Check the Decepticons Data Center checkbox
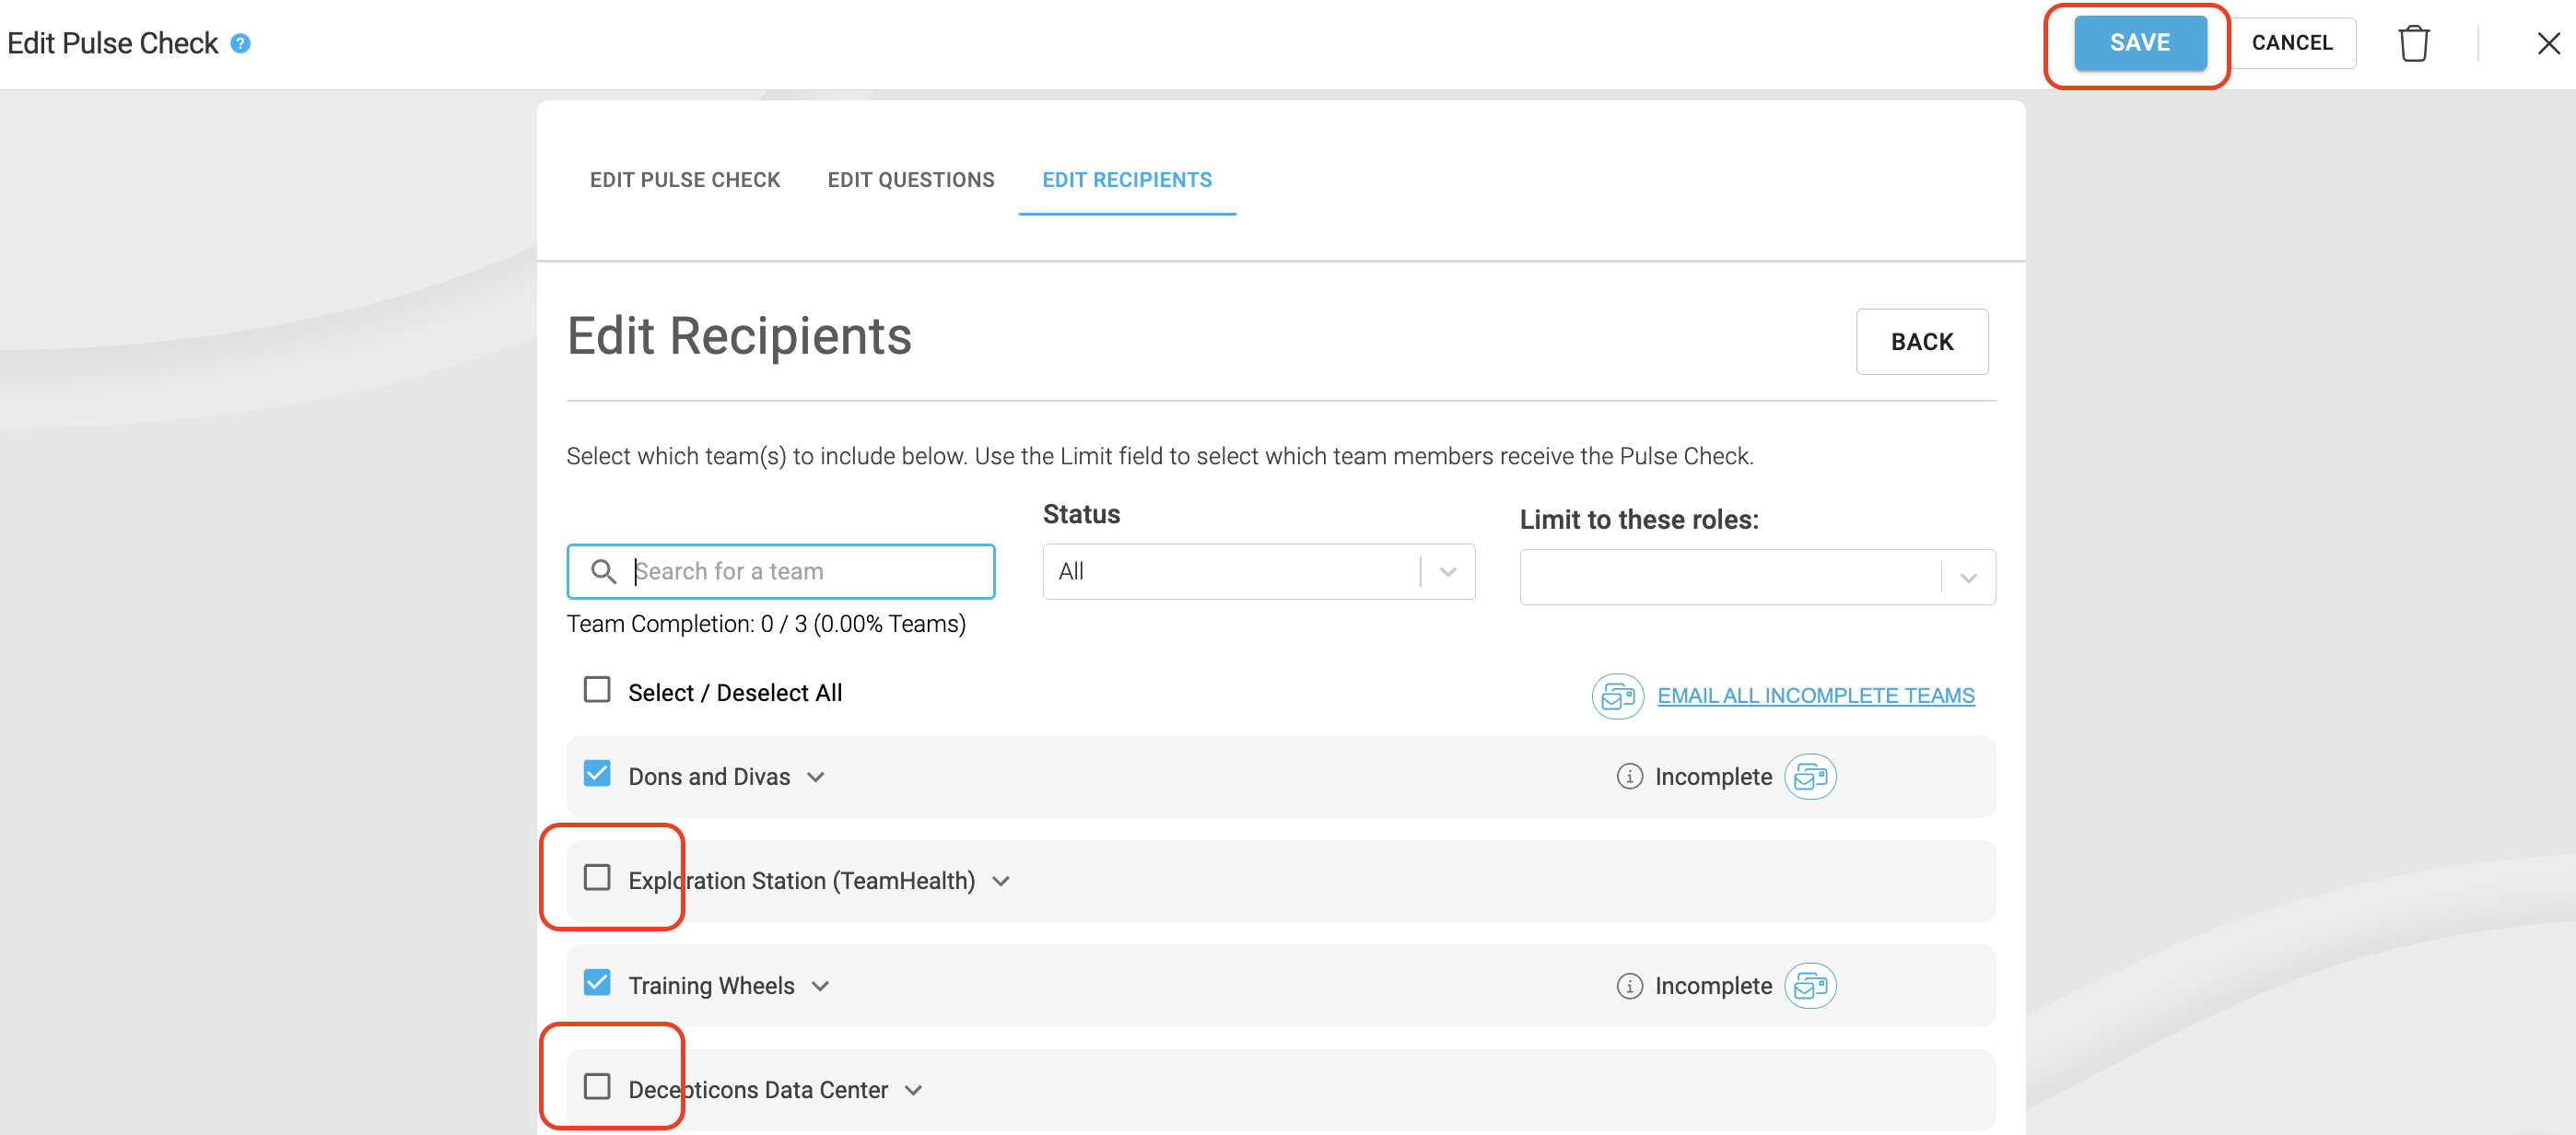Viewport: 2576px width, 1135px height. (597, 1087)
